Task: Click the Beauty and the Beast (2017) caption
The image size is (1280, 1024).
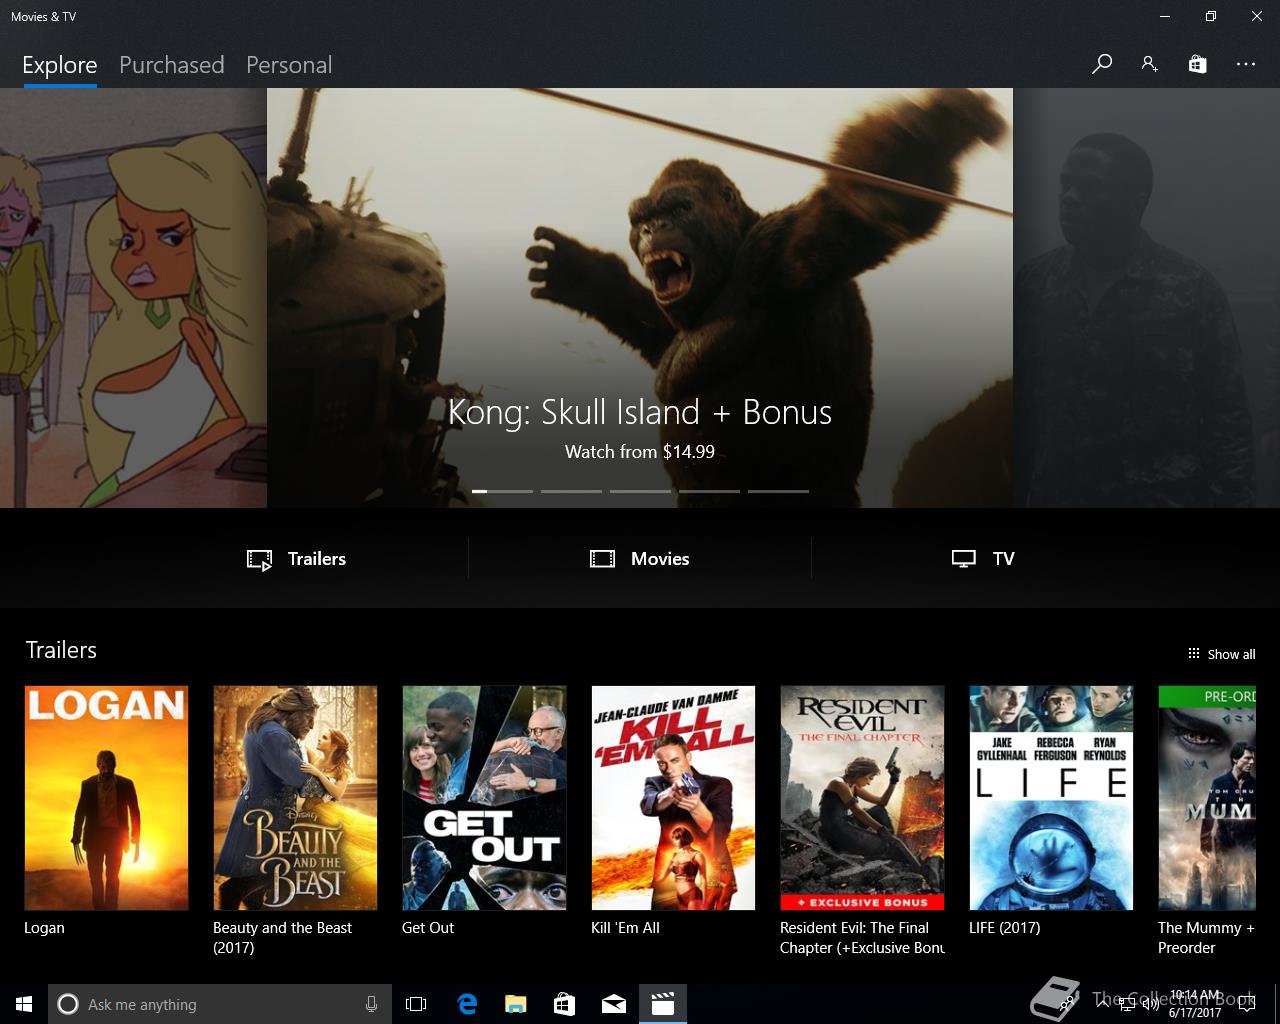Action: [282, 938]
